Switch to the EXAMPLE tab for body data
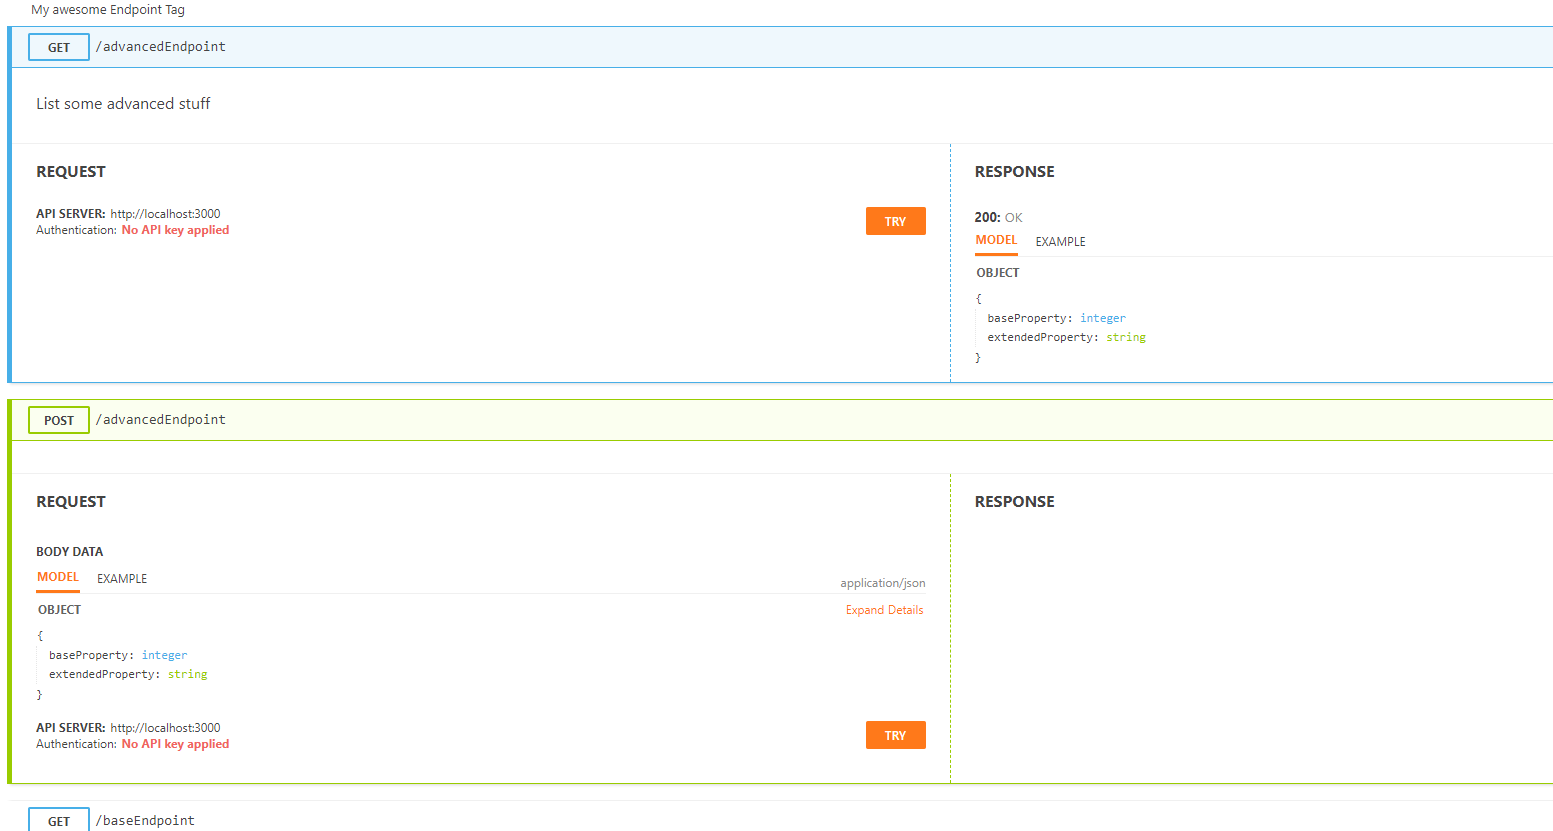Image resolution: width=1553 pixels, height=831 pixels. tap(121, 578)
